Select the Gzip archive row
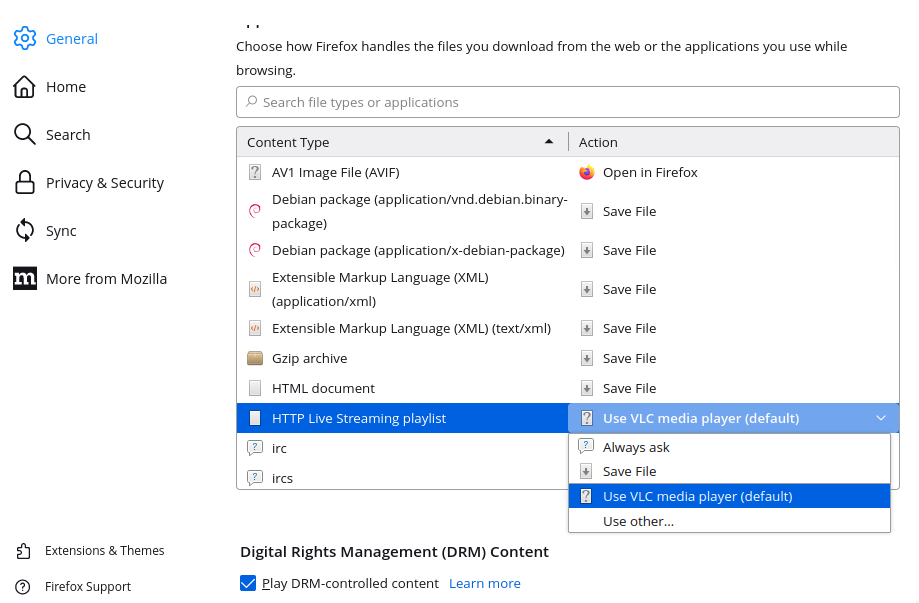 400,358
